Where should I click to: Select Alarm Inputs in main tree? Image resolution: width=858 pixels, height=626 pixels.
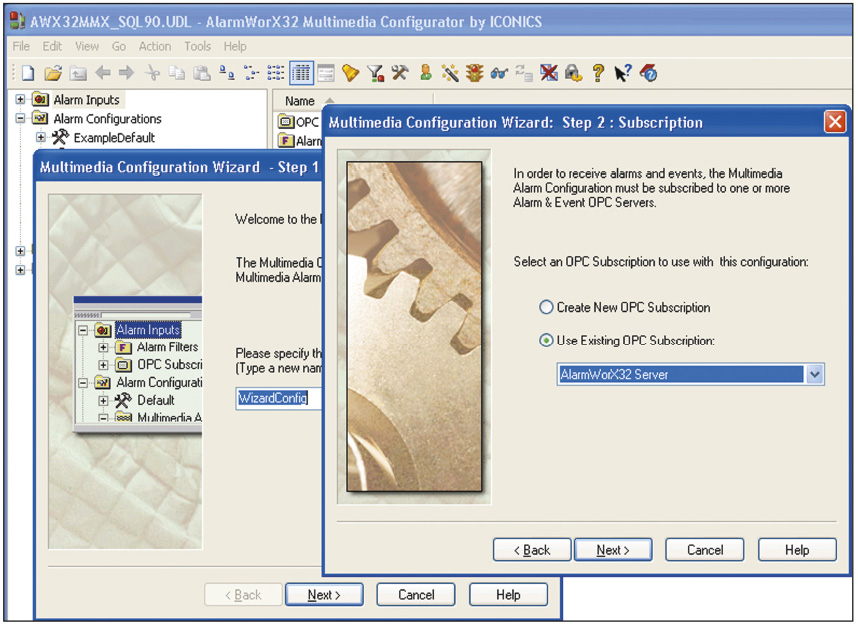[x=86, y=100]
